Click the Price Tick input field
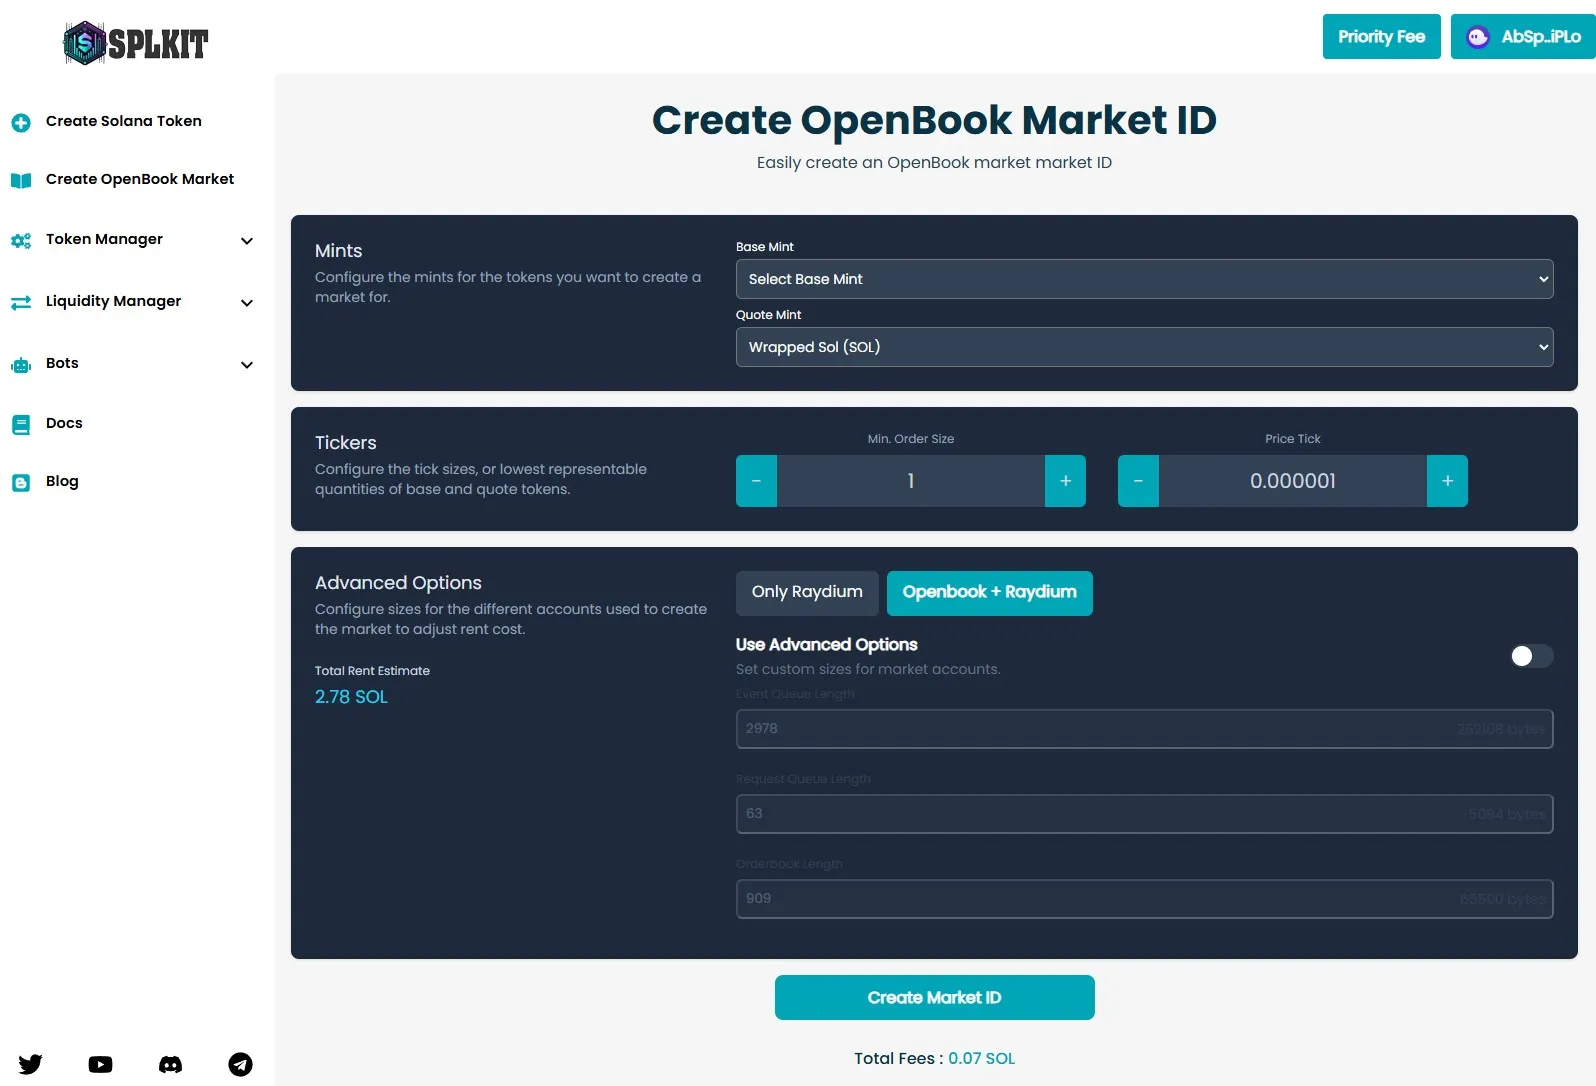 1293,481
